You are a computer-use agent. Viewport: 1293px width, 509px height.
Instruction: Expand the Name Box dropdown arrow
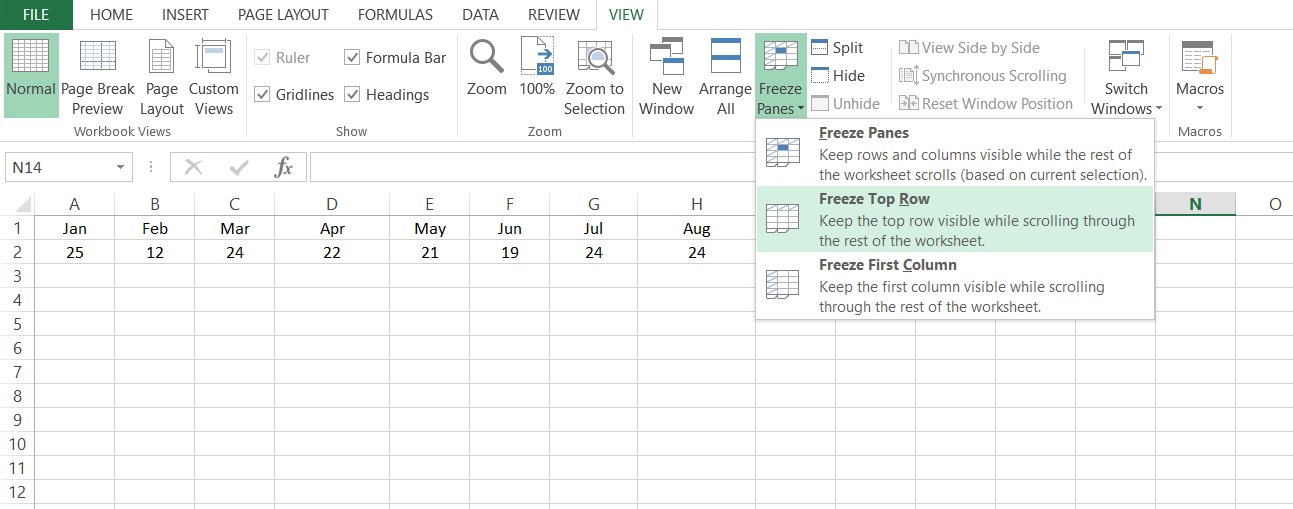click(120, 168)
